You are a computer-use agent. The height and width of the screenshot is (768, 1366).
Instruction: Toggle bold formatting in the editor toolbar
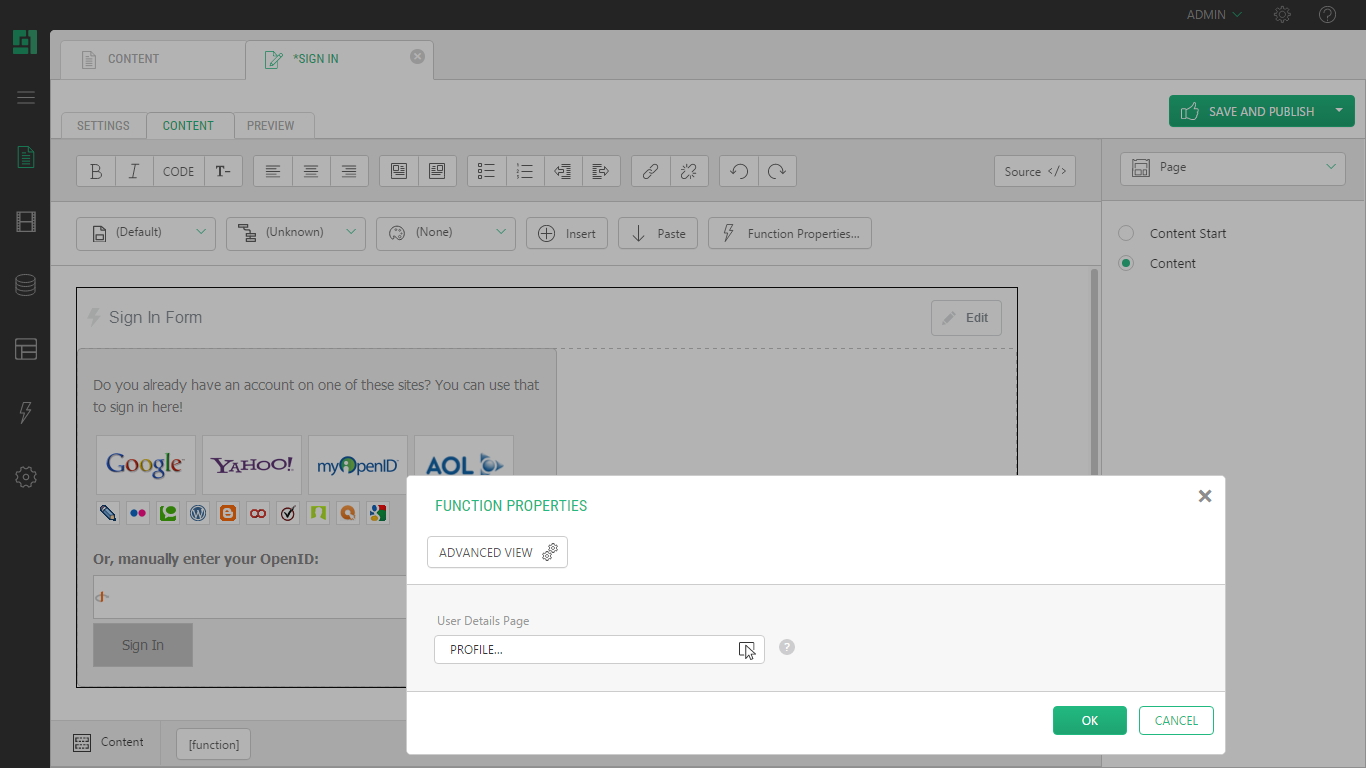click(x=96, y=171)
